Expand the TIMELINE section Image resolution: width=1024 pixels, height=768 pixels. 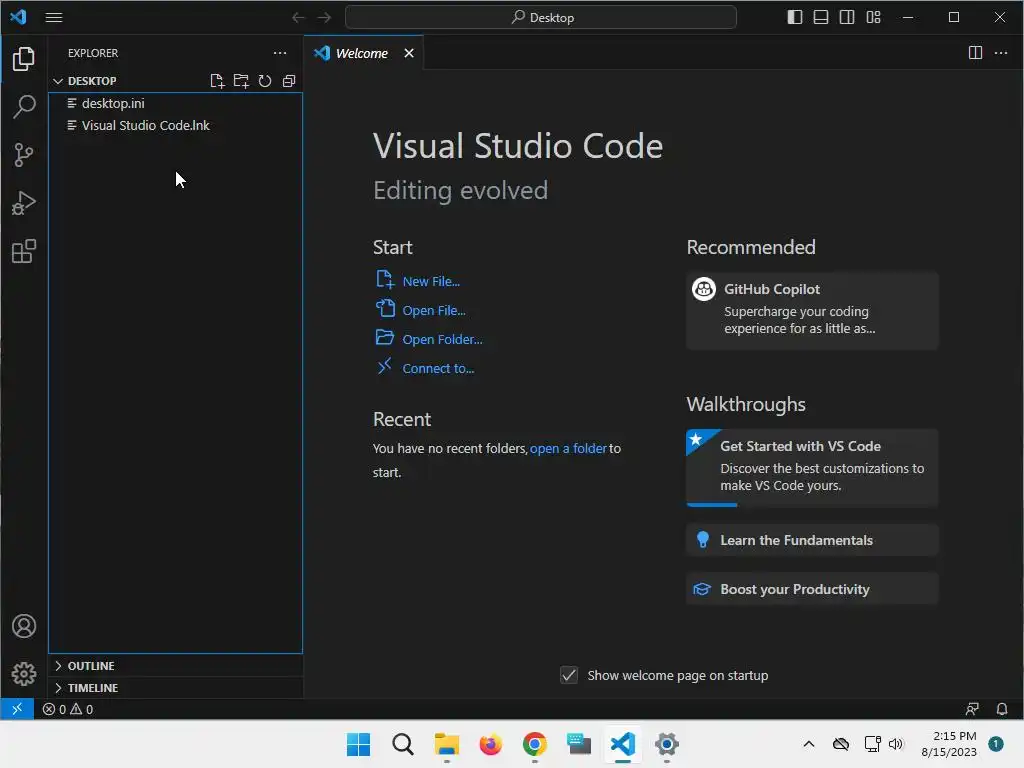pyautogui.click(x=175, y=688)
